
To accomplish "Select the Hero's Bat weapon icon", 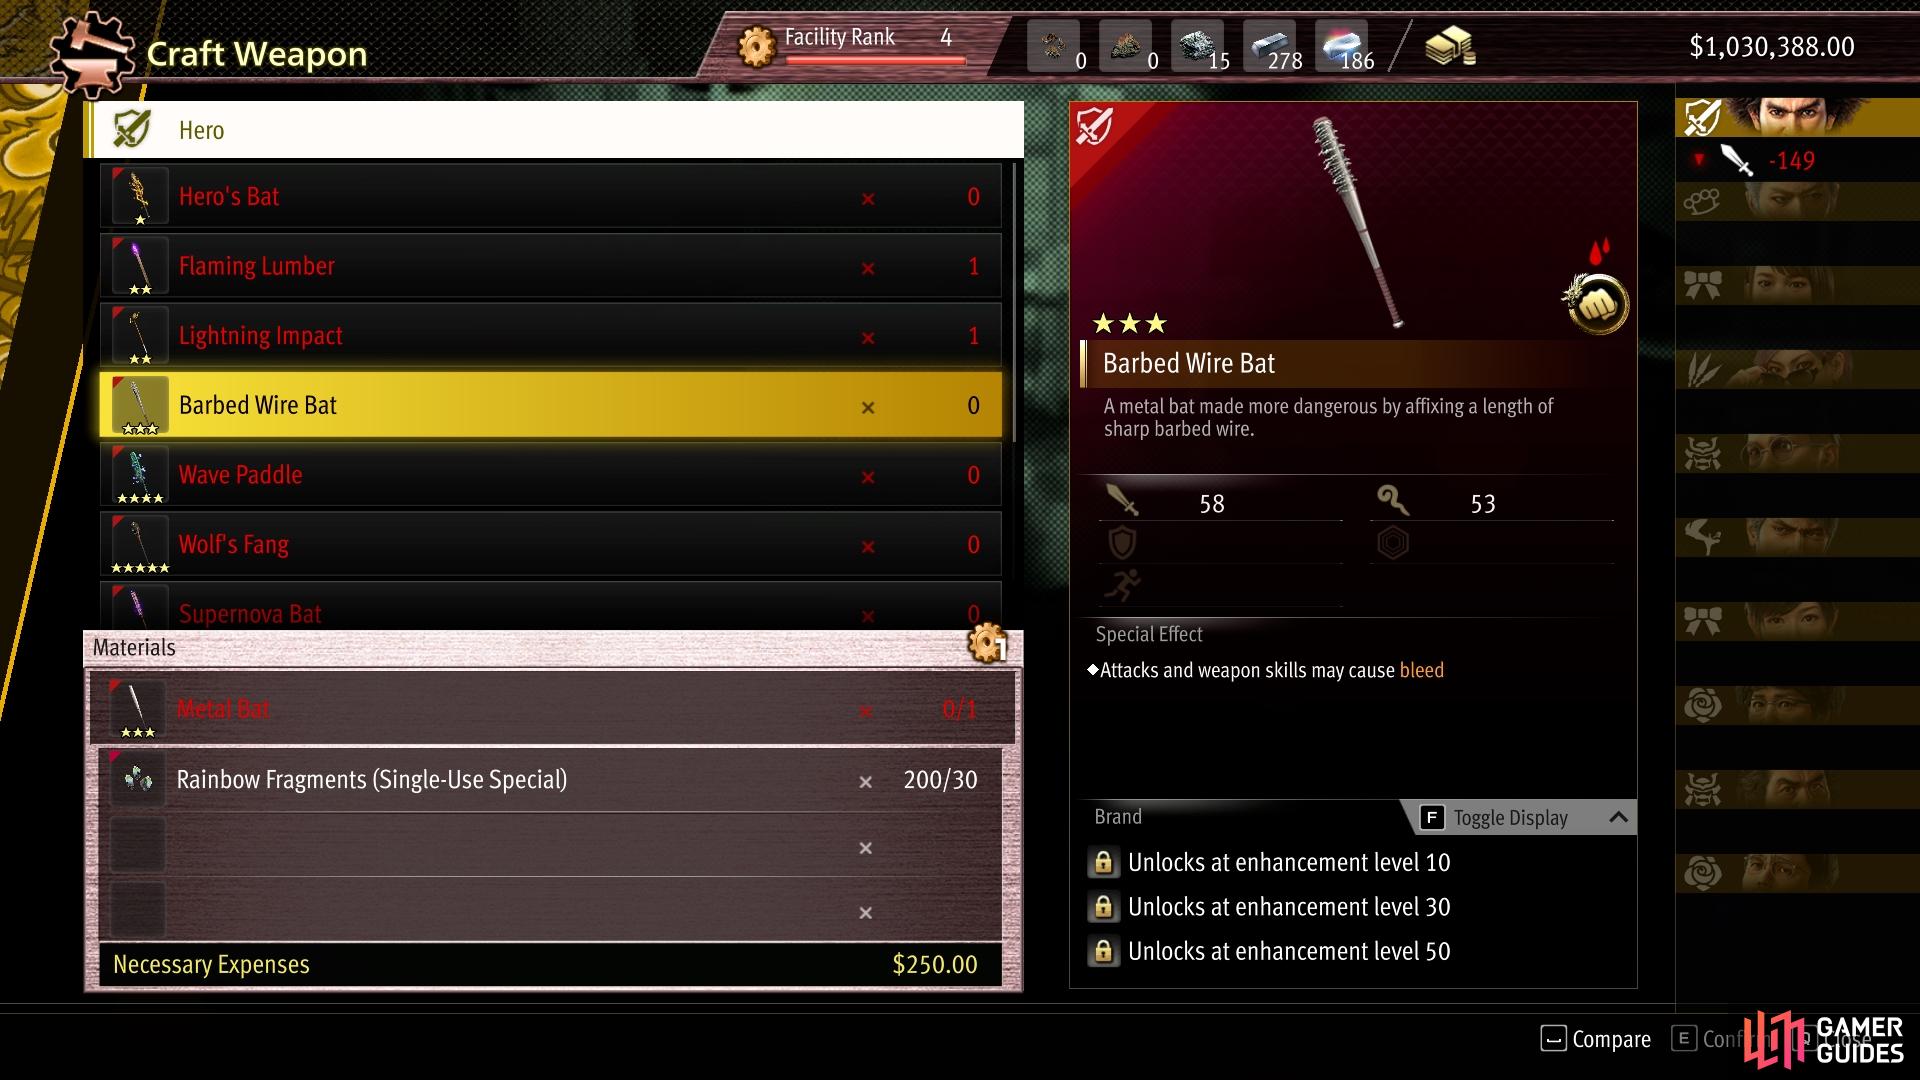I will 140,196.
